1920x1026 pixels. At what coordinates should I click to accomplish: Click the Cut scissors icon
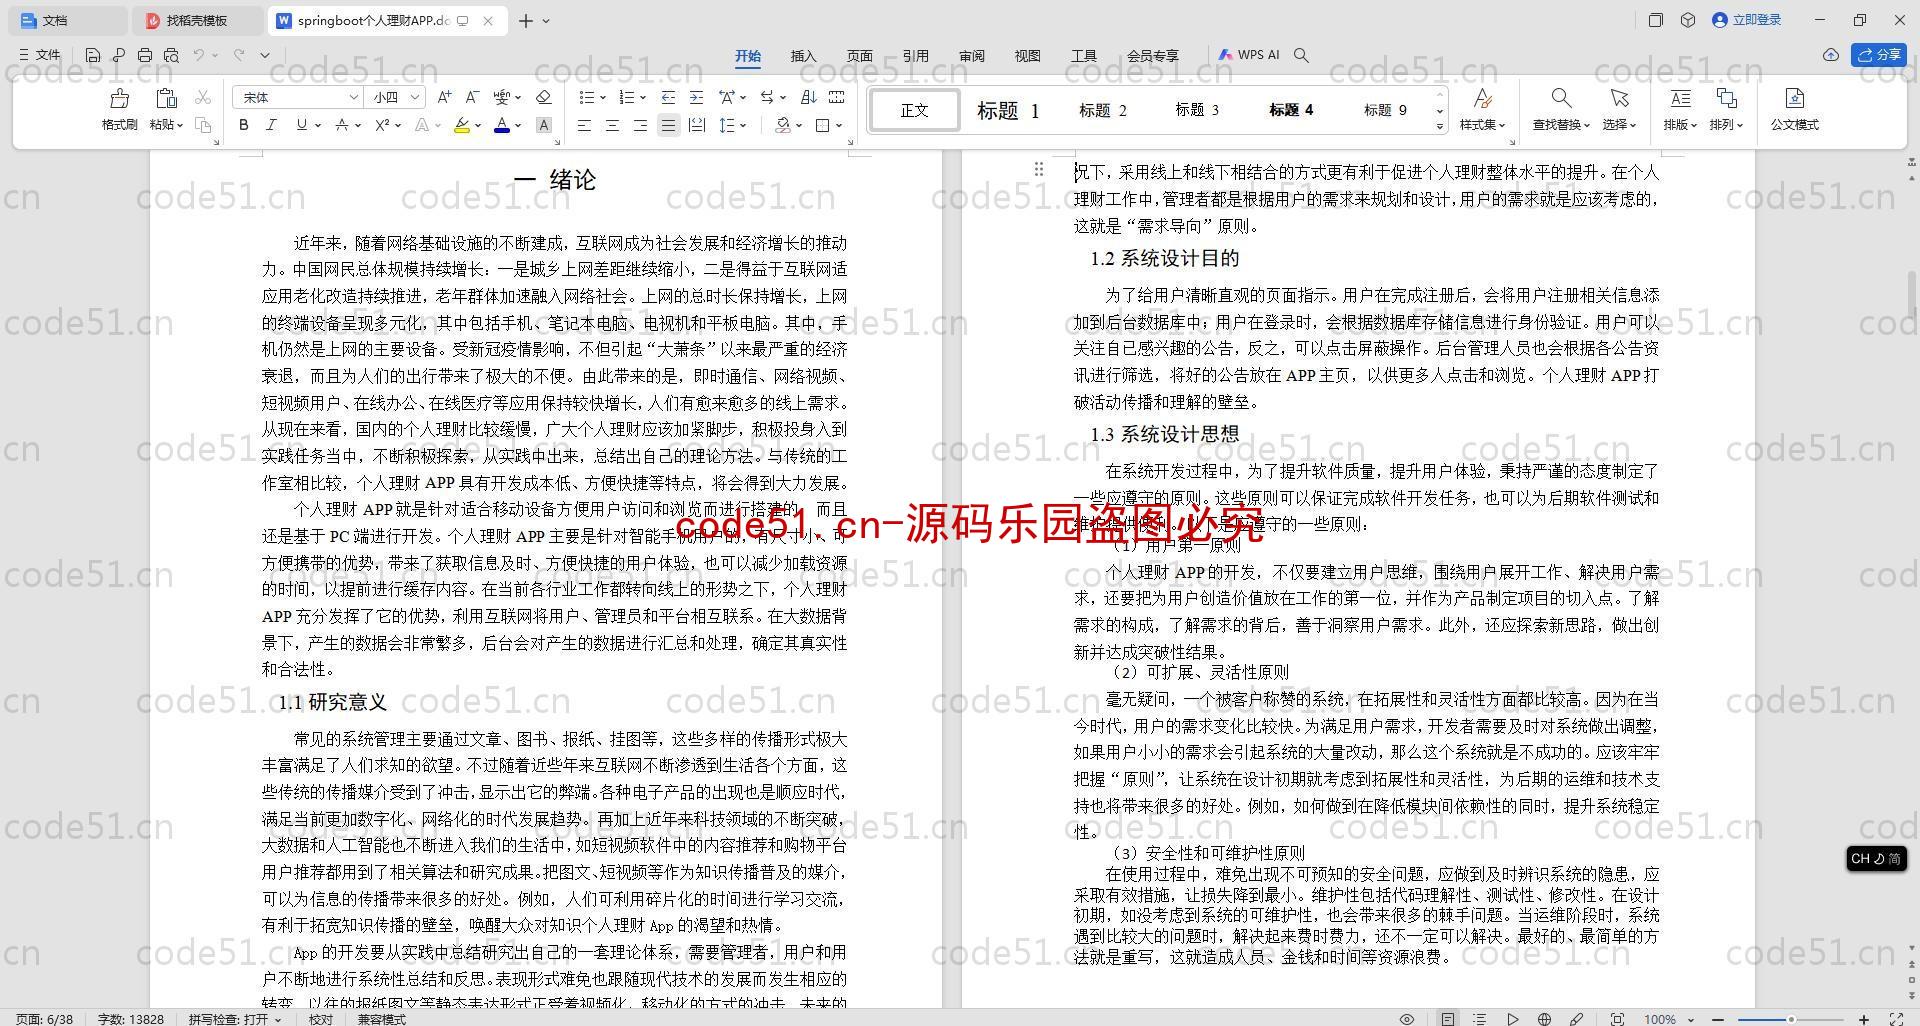(203, 97)
